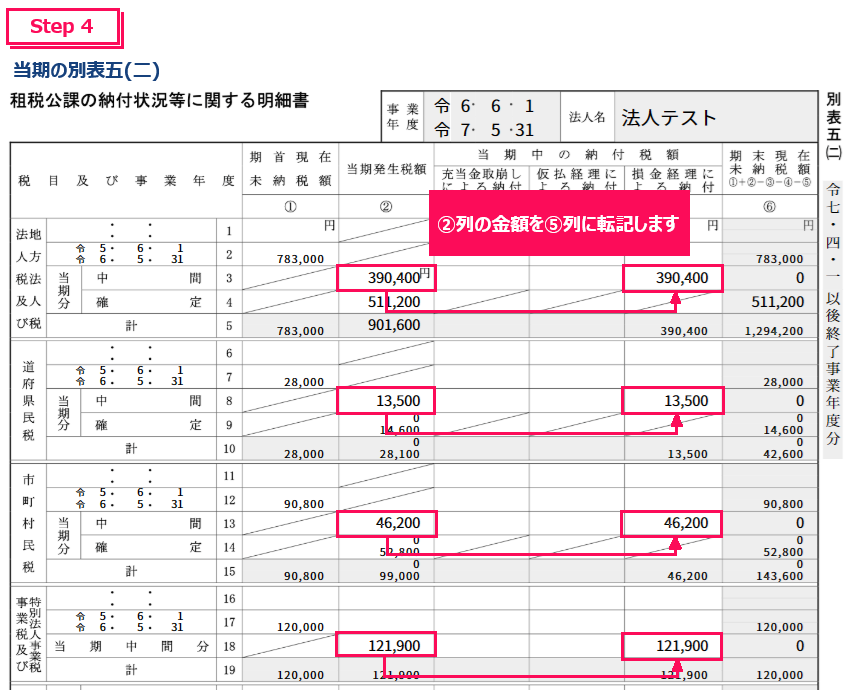This screenshot has width=849, height=690.
Task: Click 121,900 in row 18 column ②
Action: (x=394, y=646)
